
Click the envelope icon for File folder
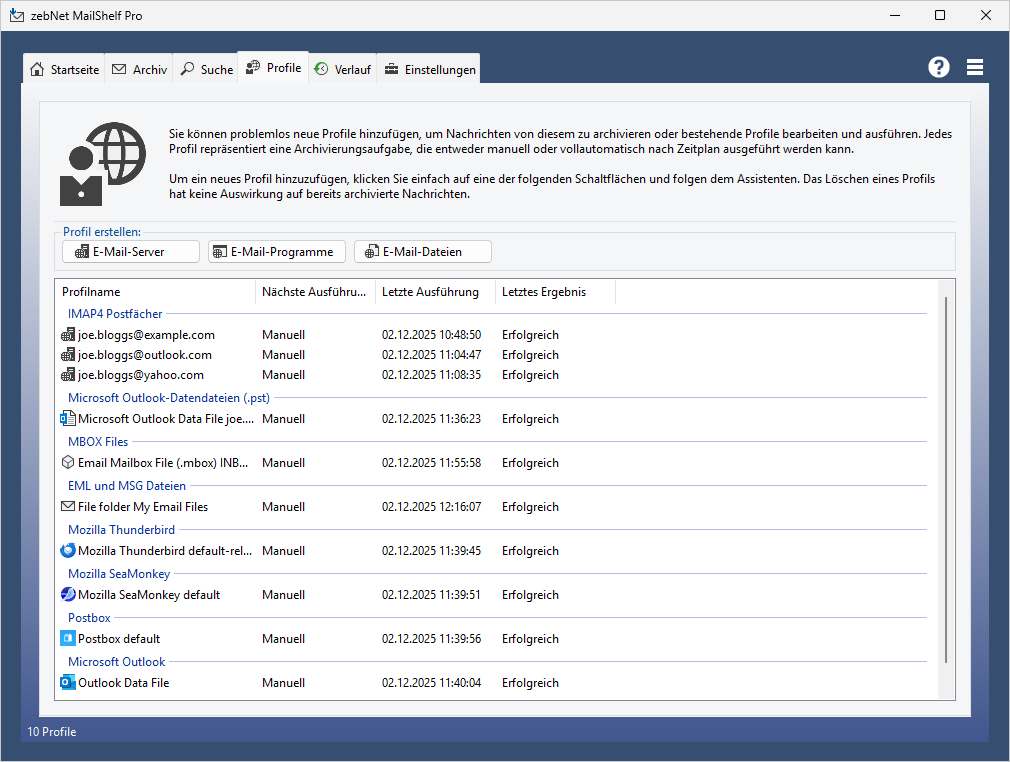point(68,507)
